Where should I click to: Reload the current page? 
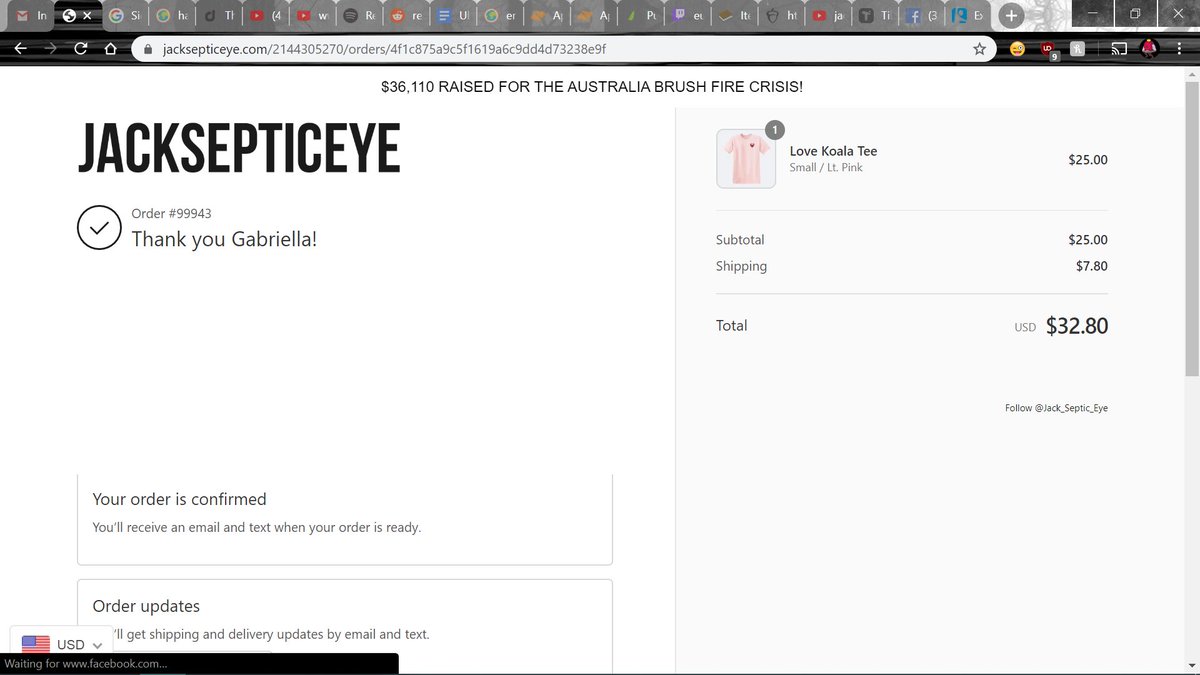[81, 48]
